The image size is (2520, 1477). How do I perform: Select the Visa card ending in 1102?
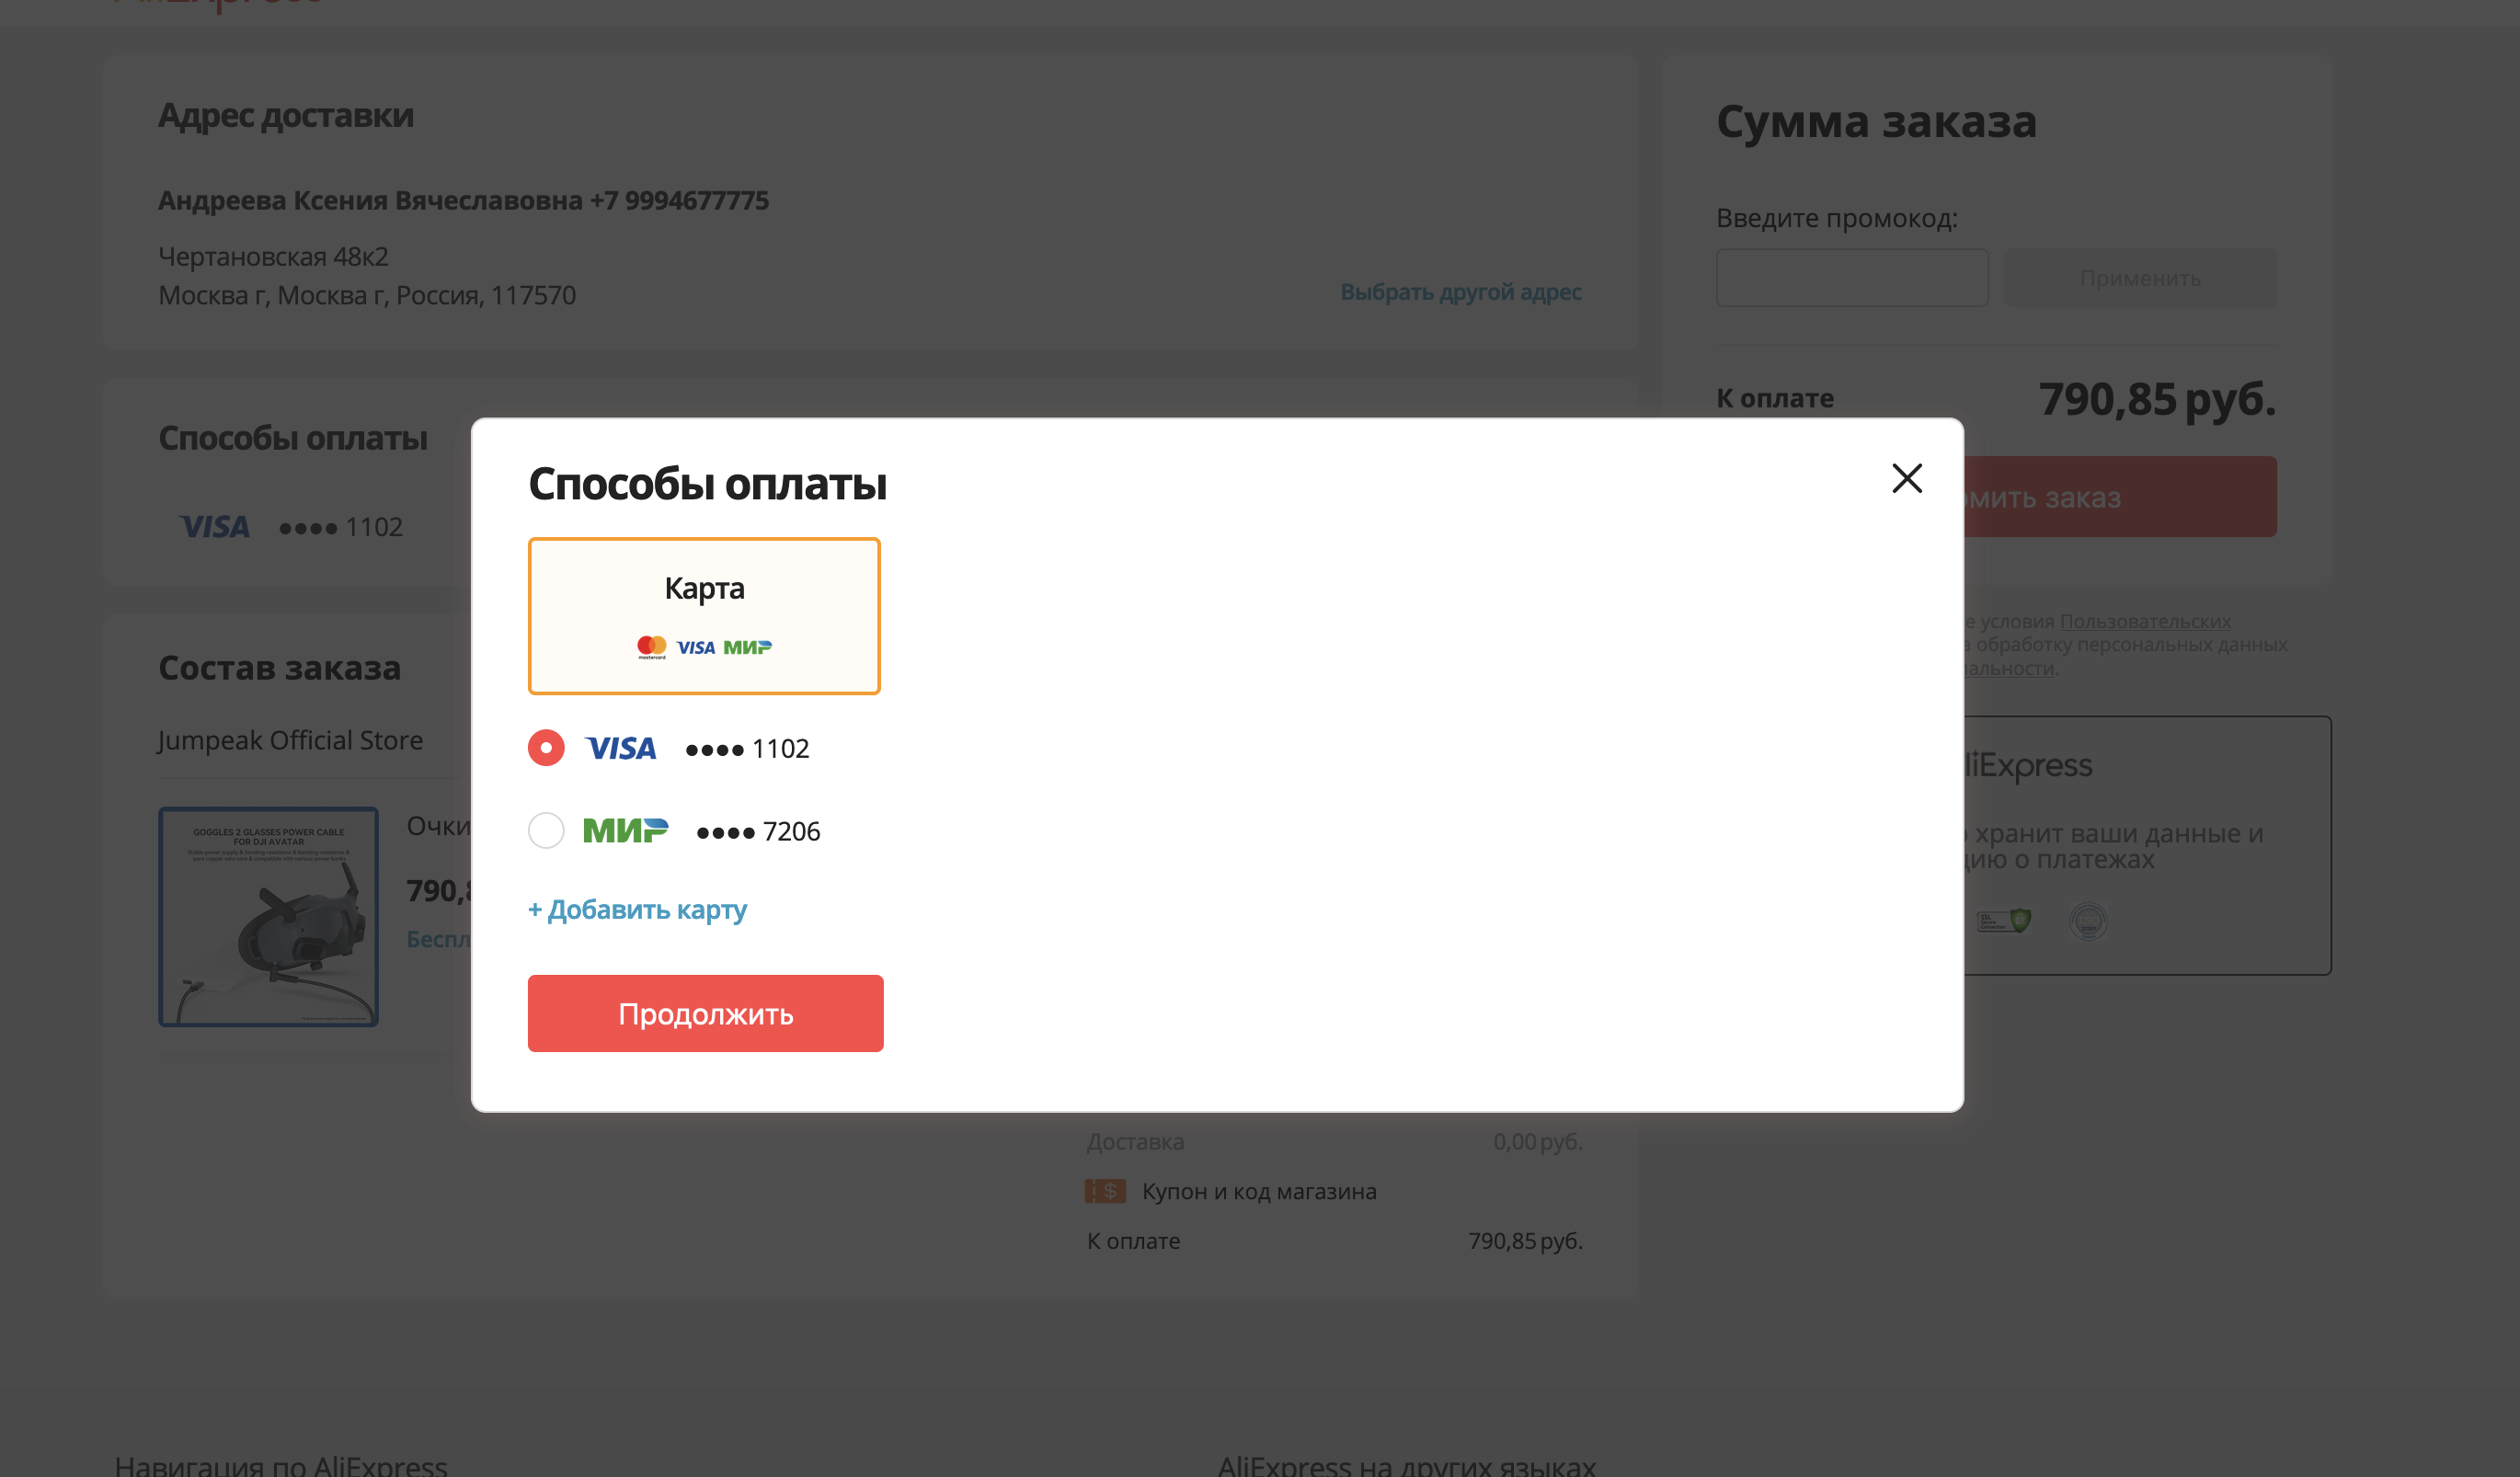[546, 748]
